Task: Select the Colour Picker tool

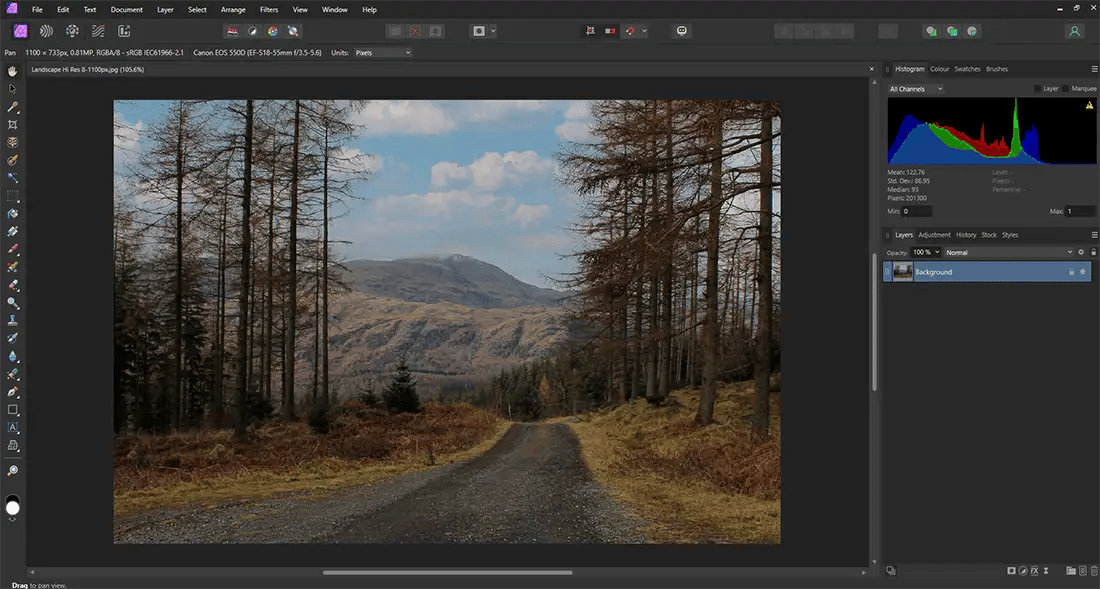Action: tap(13, 107)
